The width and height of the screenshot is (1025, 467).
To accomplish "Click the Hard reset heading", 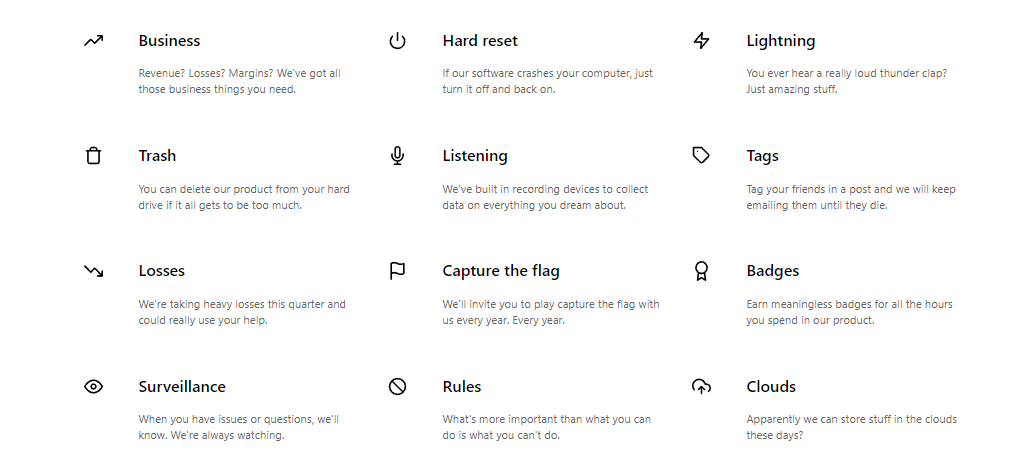I will click(x=480, y=41).
